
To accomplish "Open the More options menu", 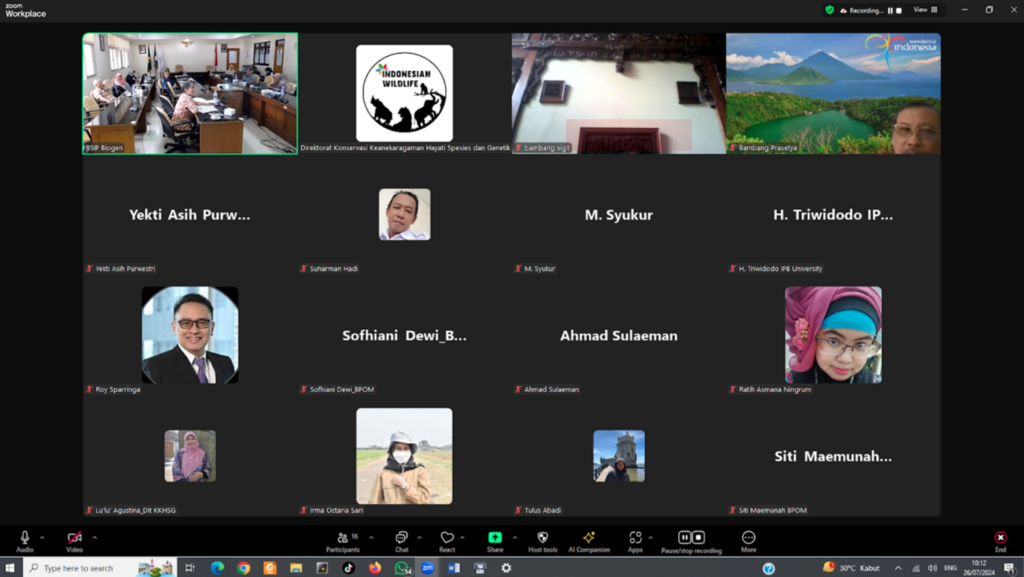I will pos(748,540).
